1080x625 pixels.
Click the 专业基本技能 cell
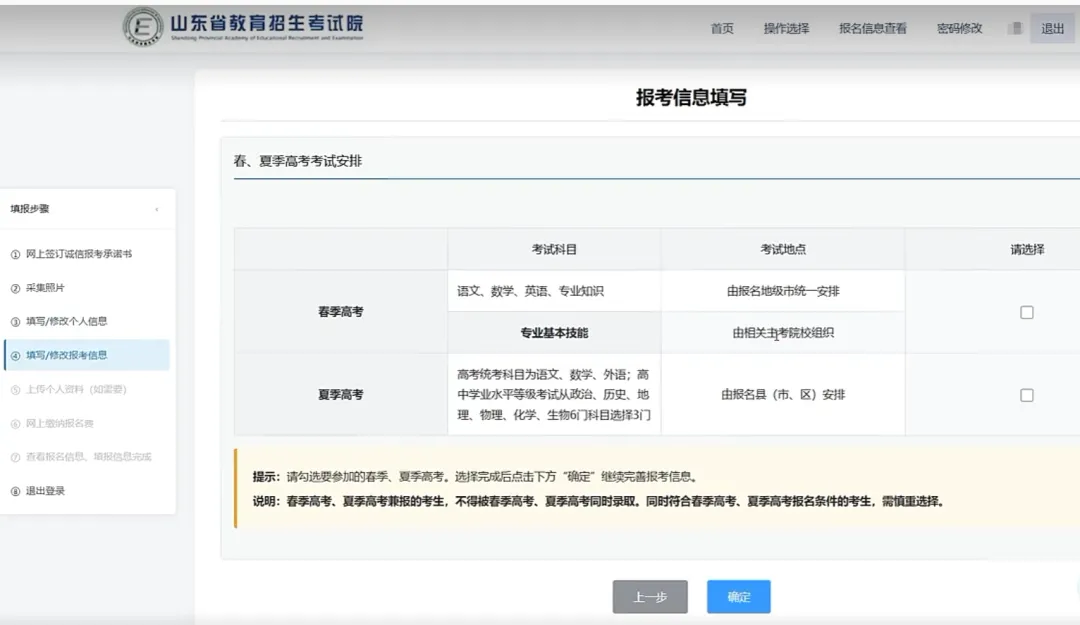click(554, 333)
